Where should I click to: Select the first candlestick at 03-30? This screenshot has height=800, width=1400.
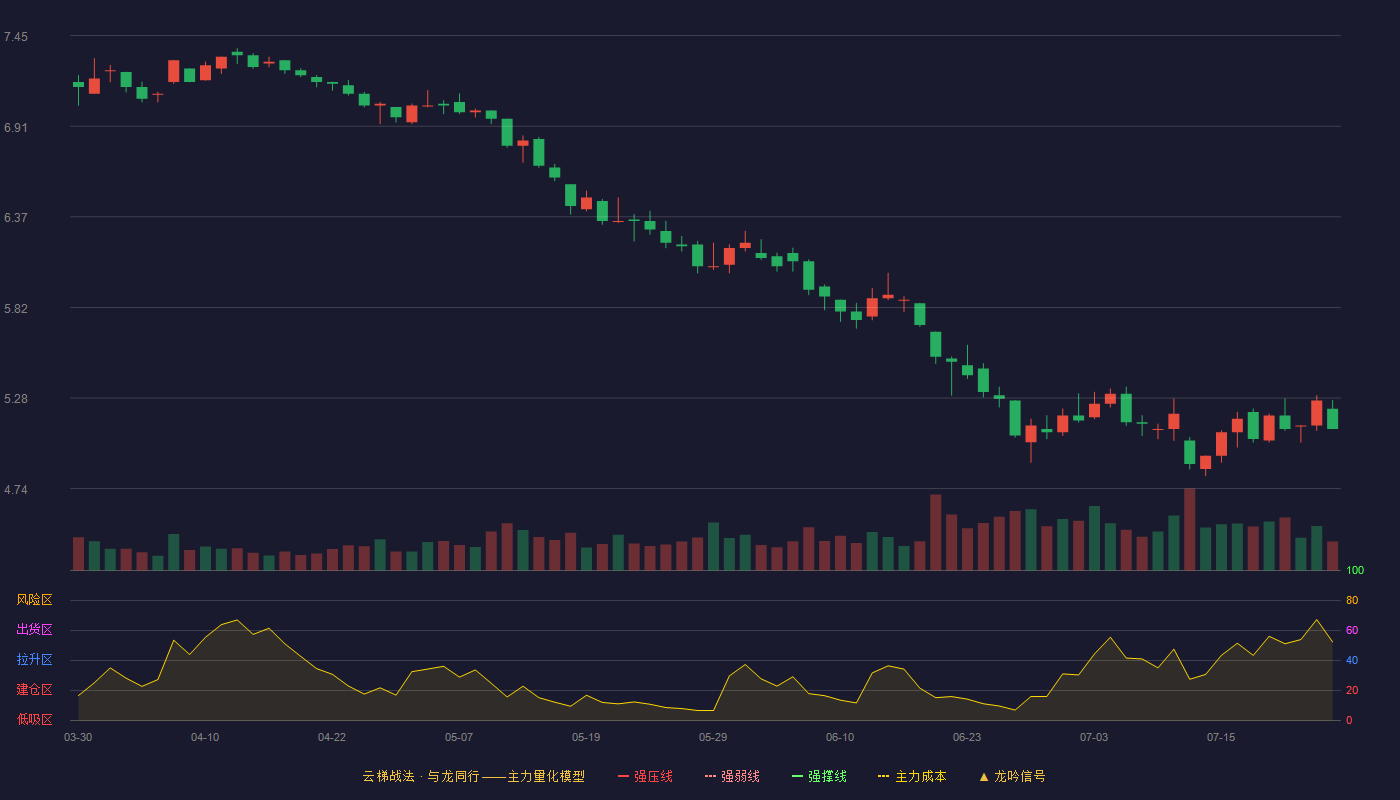(78, 85)
